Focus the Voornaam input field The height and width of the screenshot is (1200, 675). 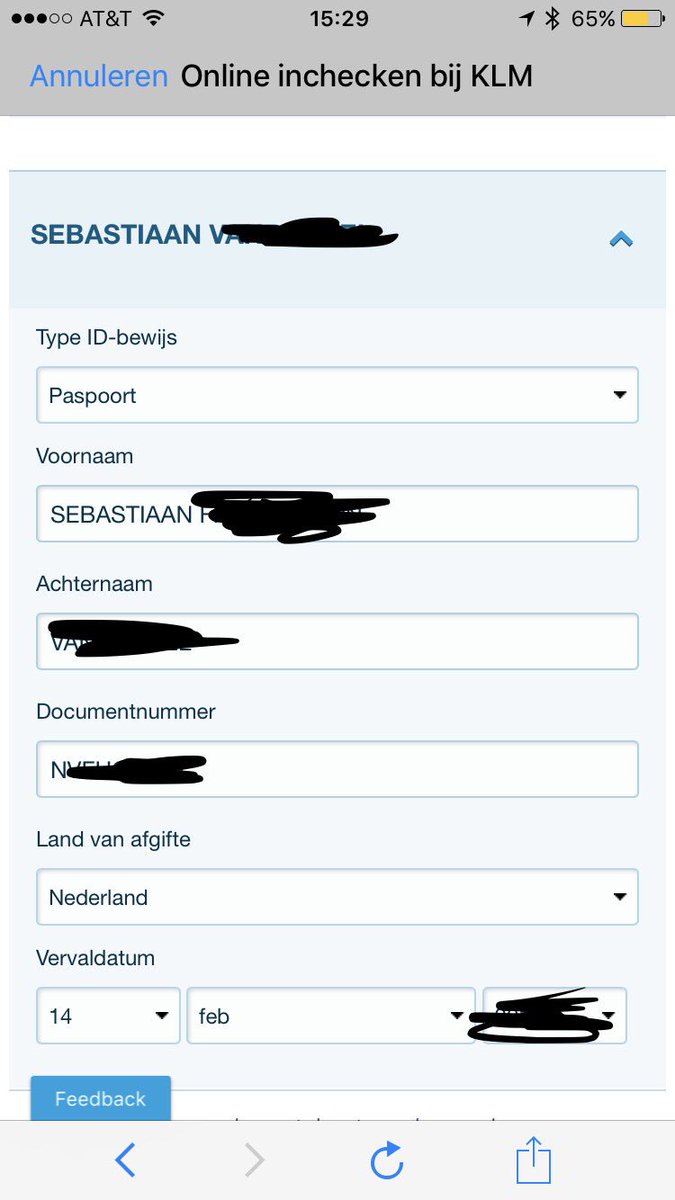point(337,514)
